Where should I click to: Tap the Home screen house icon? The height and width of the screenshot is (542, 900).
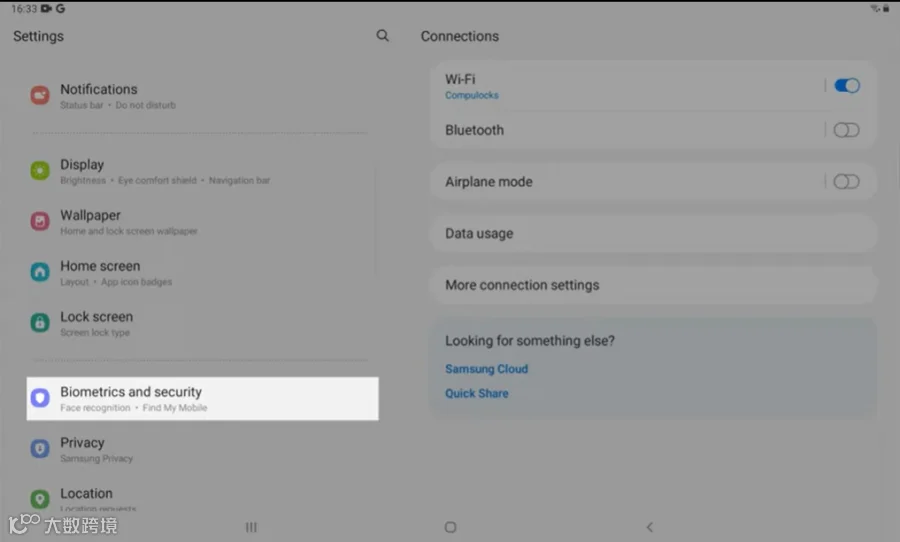tap(40, 272)
